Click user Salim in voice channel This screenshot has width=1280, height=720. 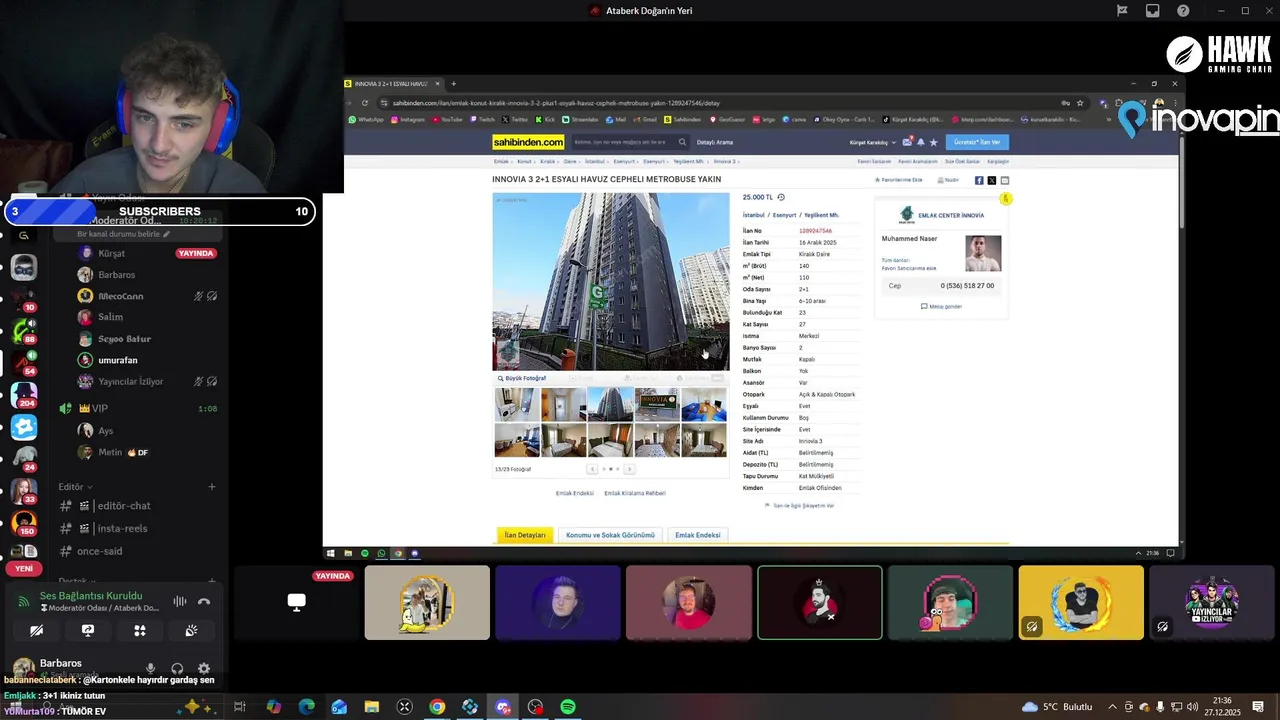pyautogui.click(x=110, y=317)
